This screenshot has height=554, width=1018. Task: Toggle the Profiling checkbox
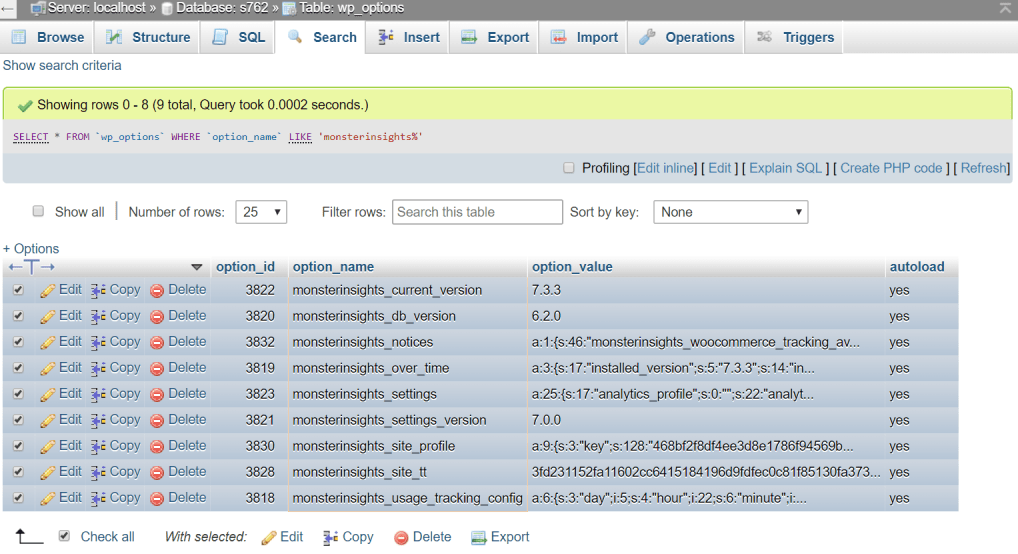(569, 168)
